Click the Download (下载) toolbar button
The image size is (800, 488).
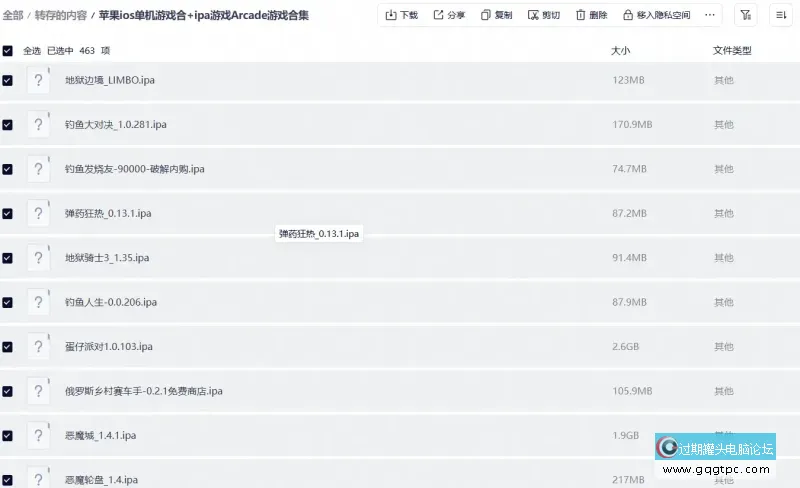(402, 15)
